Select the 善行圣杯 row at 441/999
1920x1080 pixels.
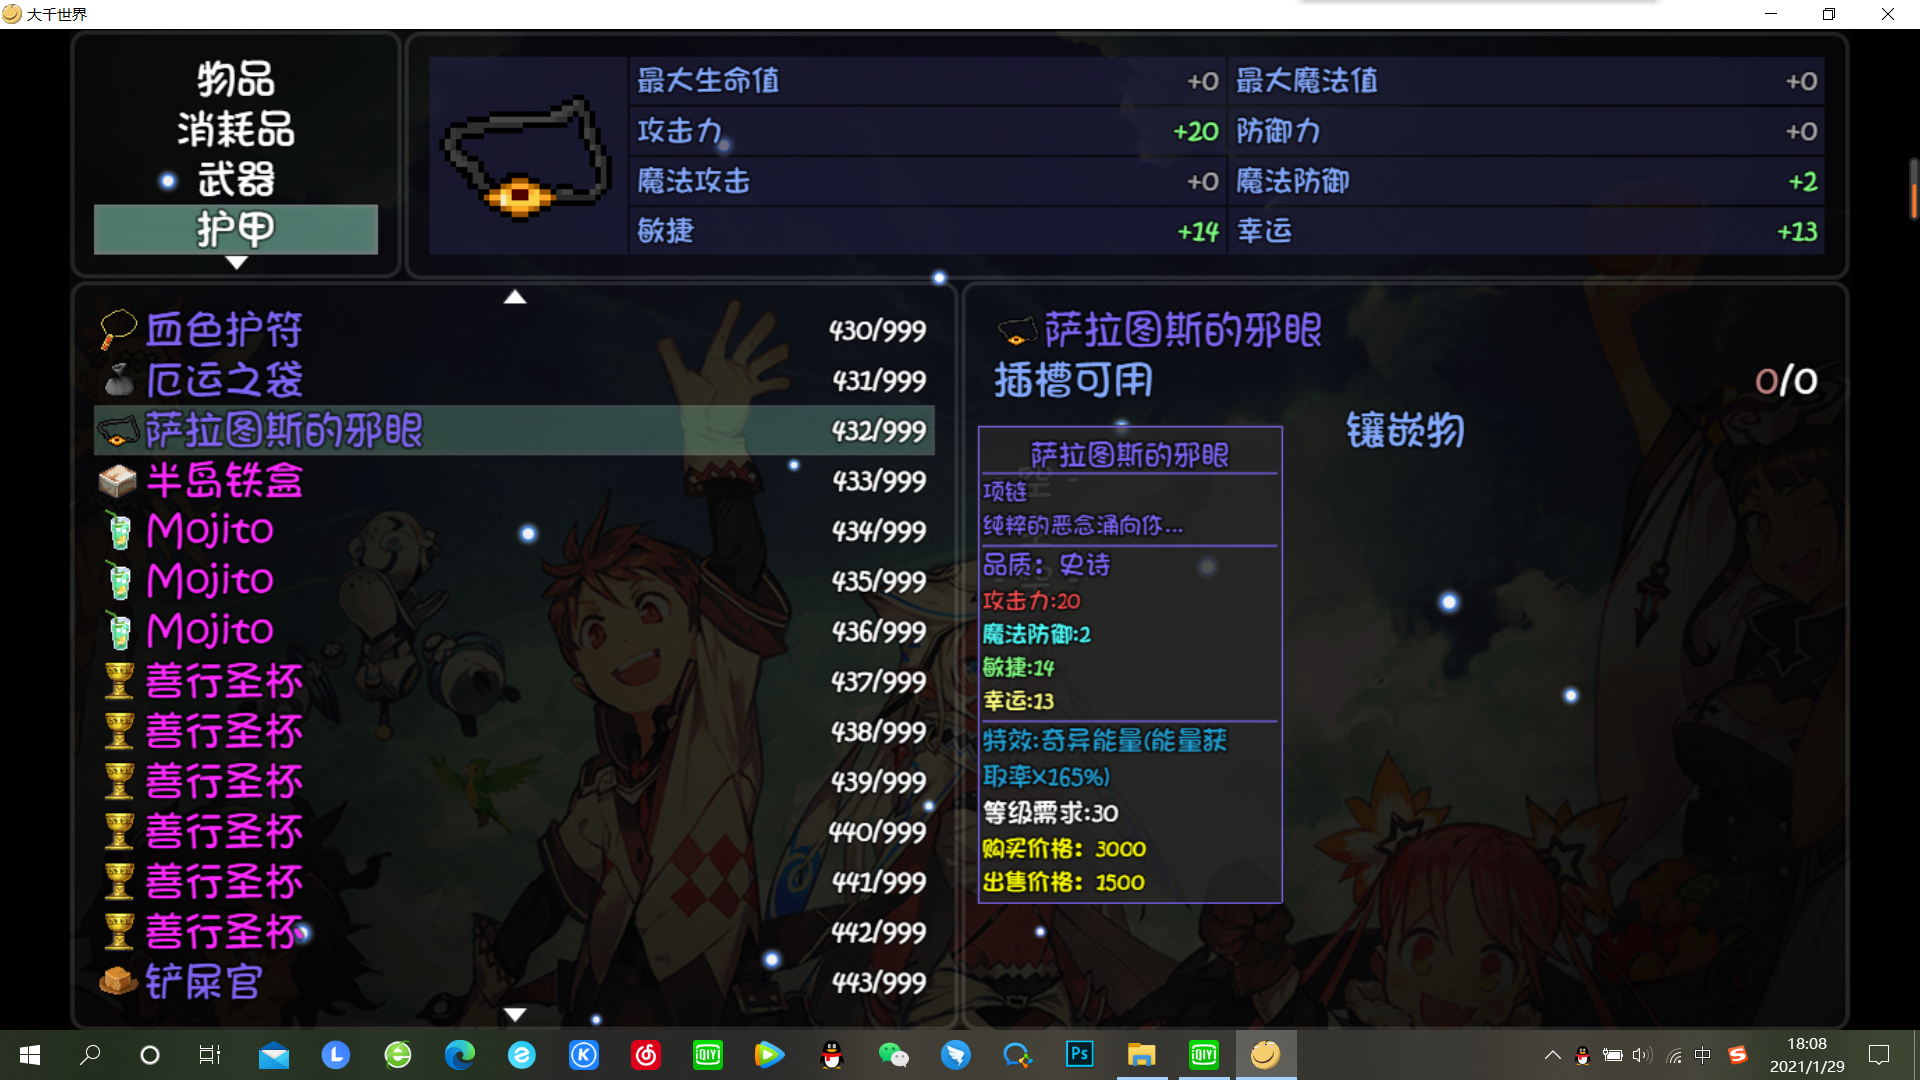click(x=514, y=881)
